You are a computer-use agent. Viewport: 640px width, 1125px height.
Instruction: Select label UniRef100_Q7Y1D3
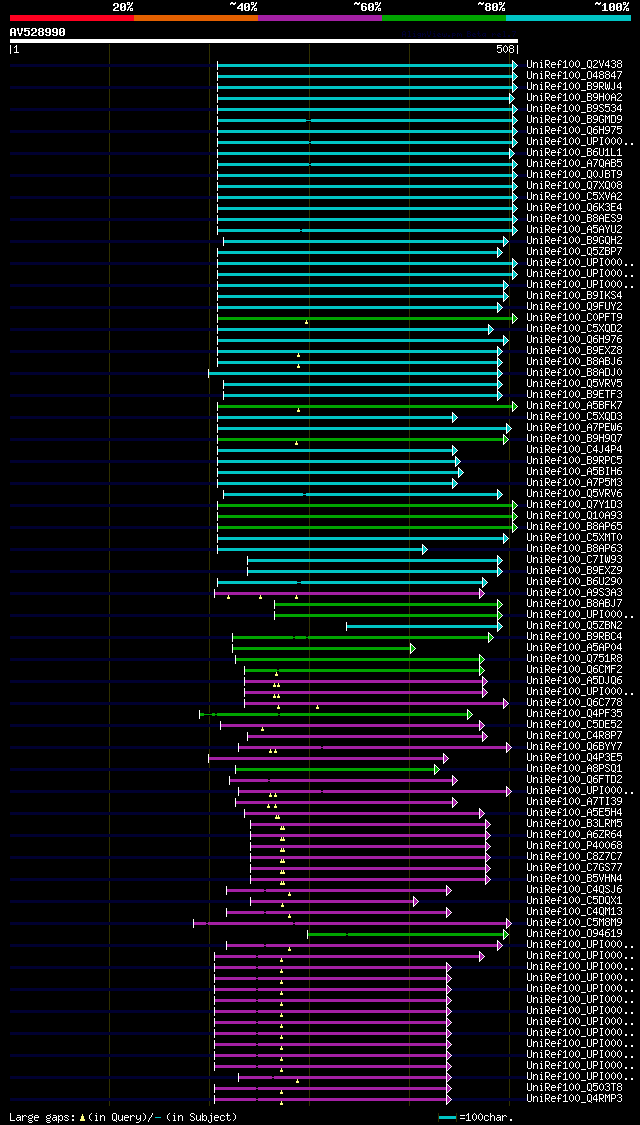tap(574, 504)
